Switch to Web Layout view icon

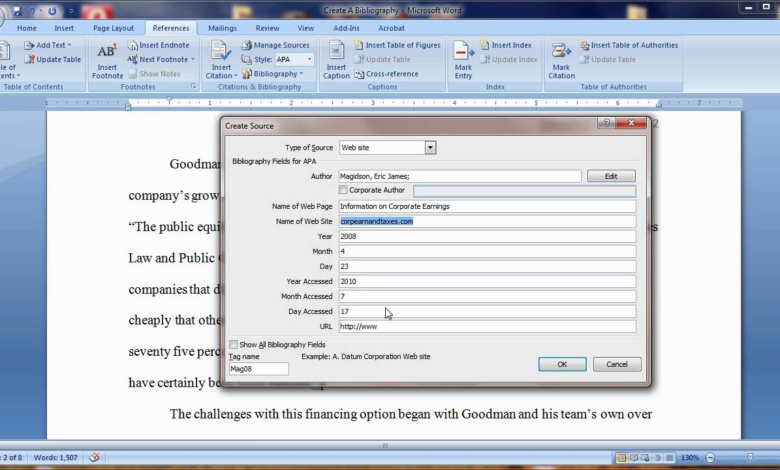click(x=645, y=458)
